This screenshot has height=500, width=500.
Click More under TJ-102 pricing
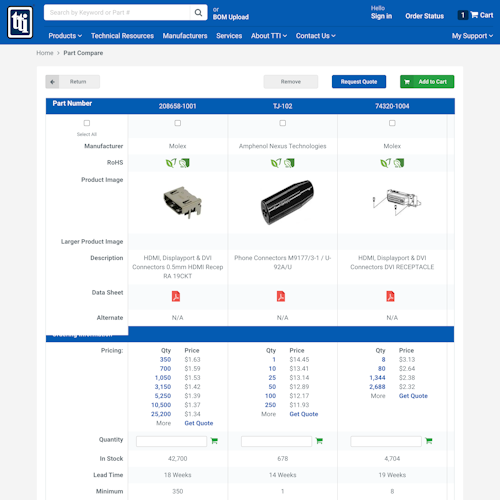click(x=269, y=414)
